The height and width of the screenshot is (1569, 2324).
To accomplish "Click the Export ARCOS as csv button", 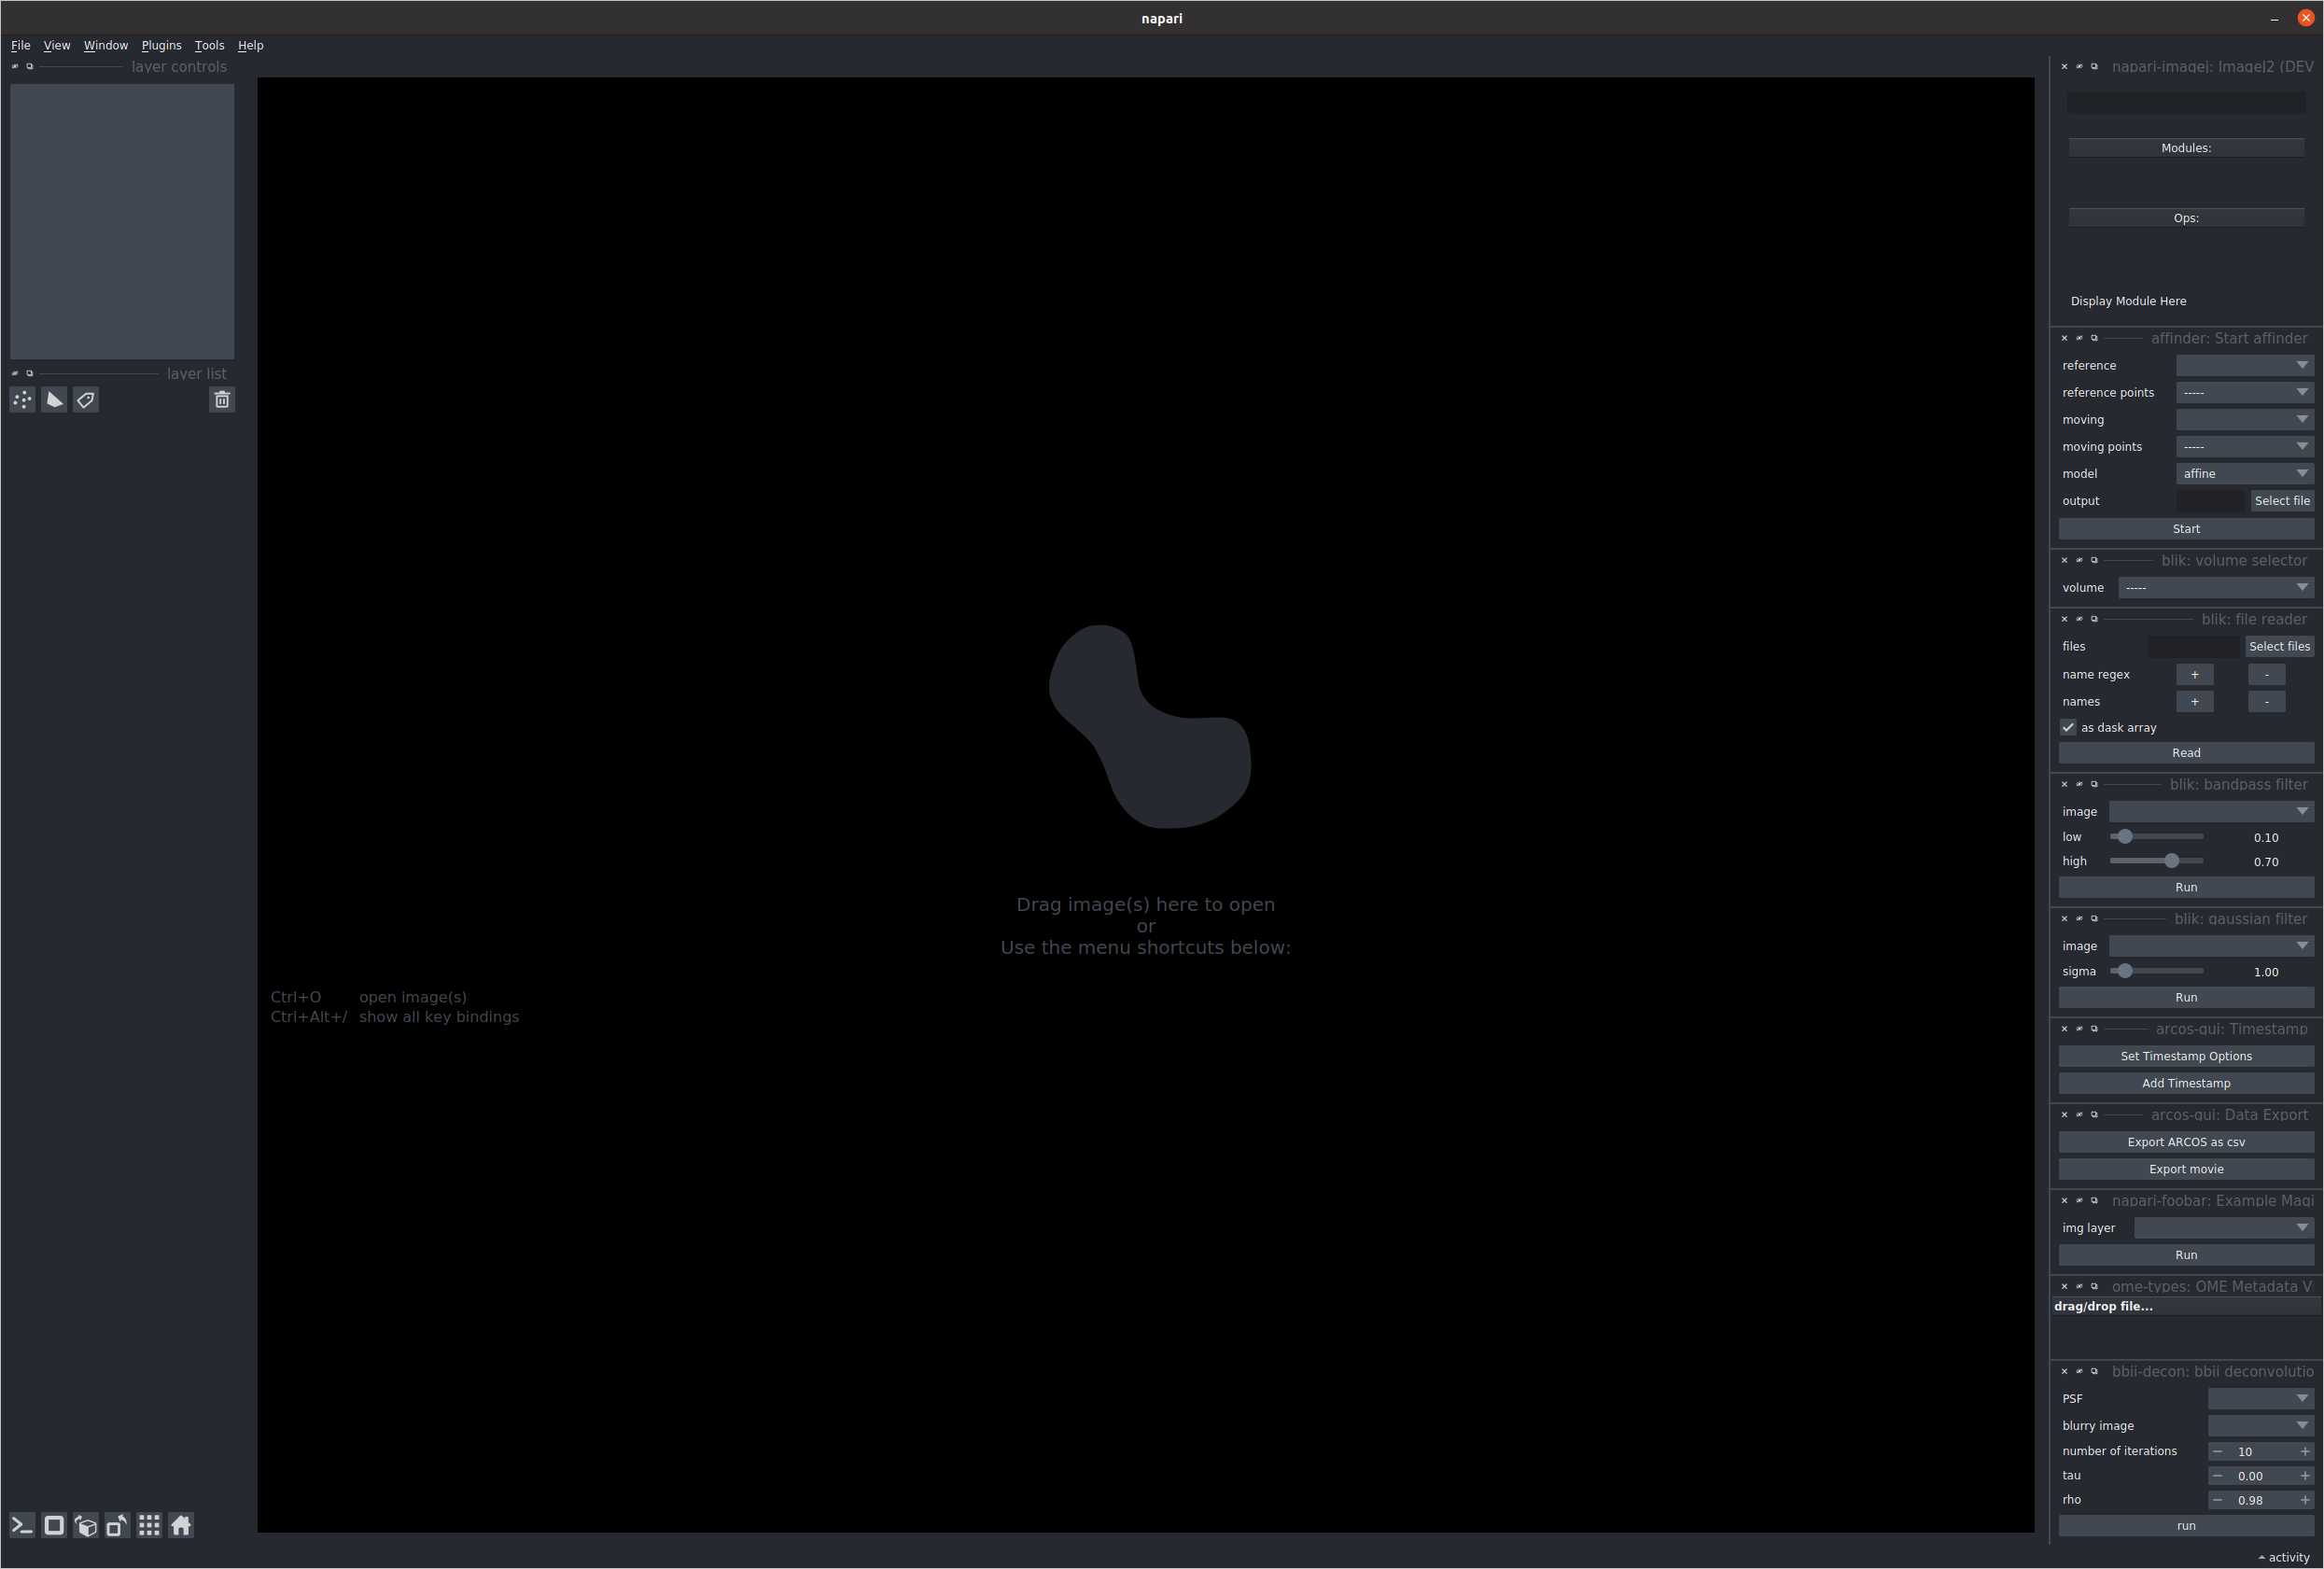I will (2186, 1142).
